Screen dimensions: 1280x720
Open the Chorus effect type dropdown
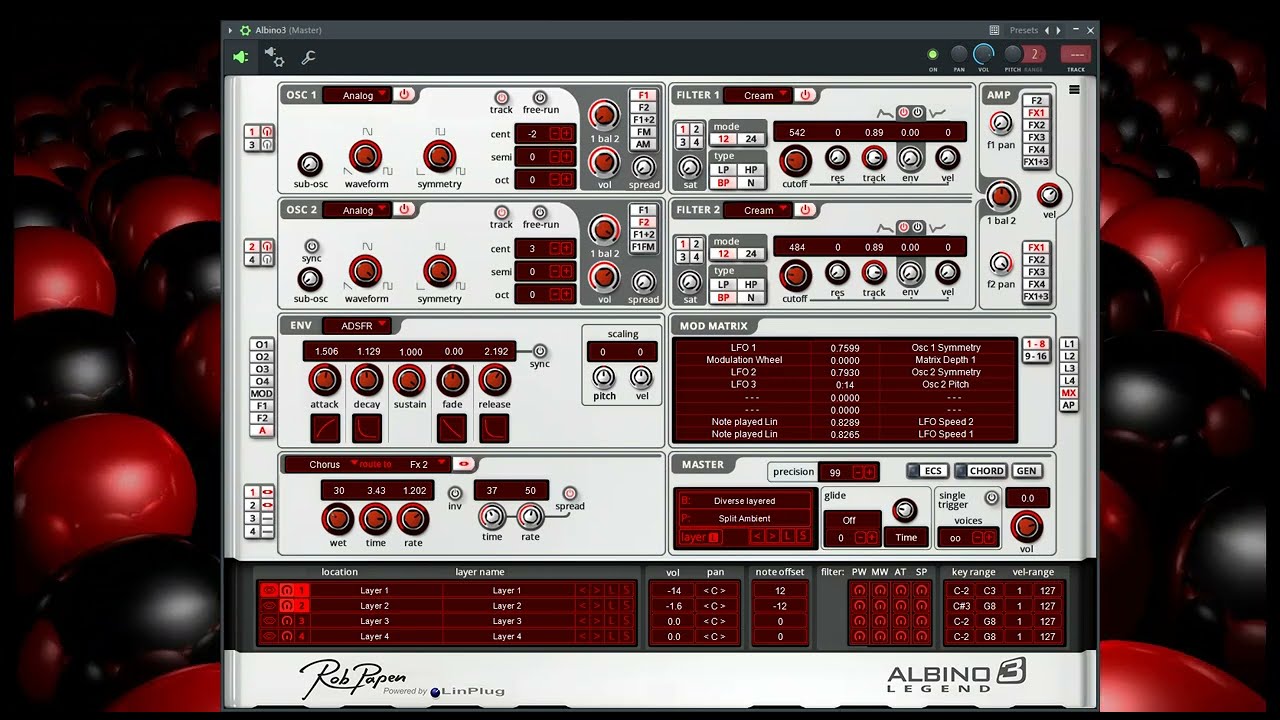324,464
